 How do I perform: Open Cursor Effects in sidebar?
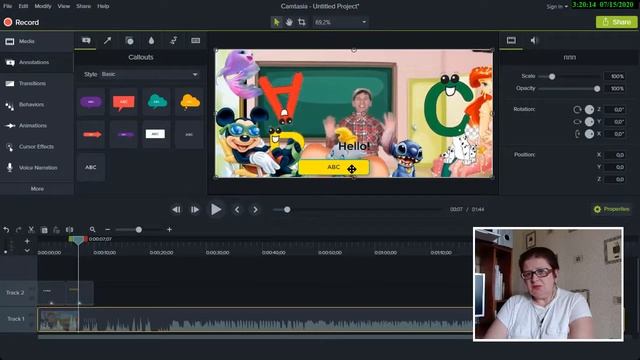37,147
